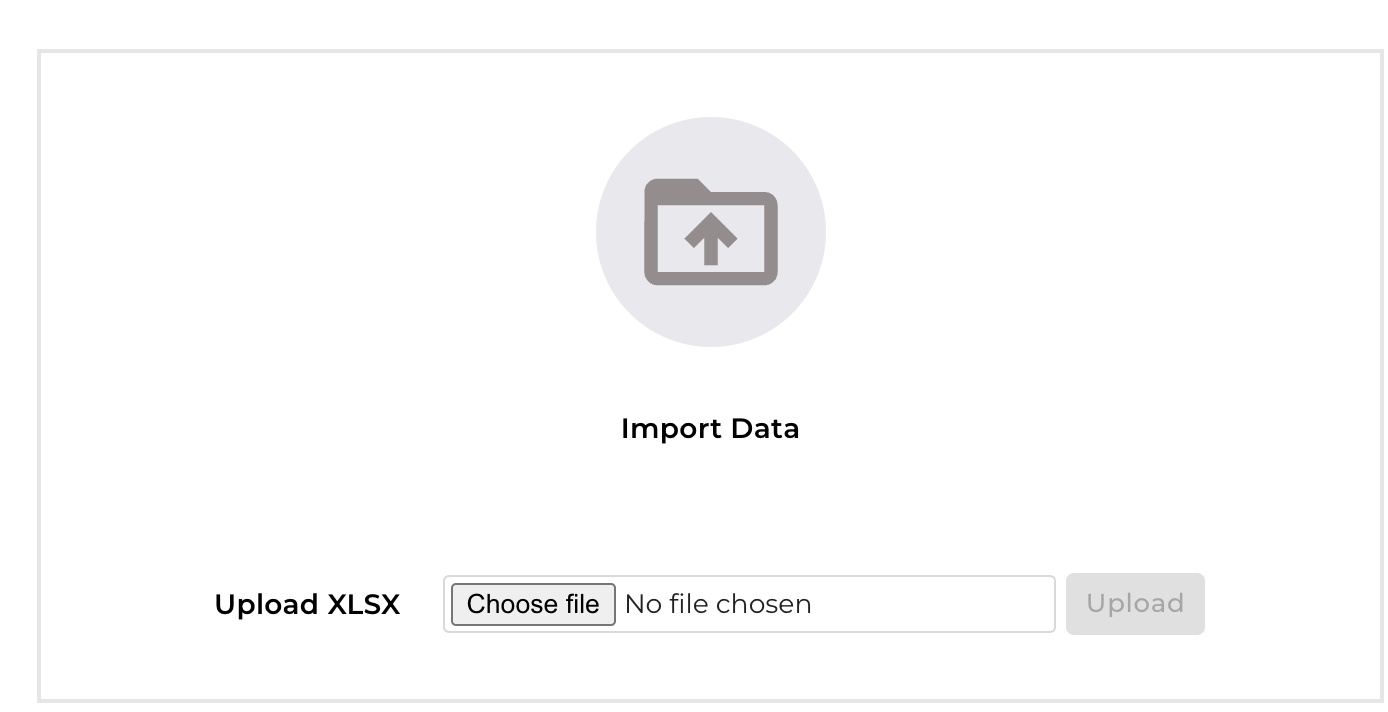Click the 'No file chosen' text

pyautogui.click(x=718, y=604)
